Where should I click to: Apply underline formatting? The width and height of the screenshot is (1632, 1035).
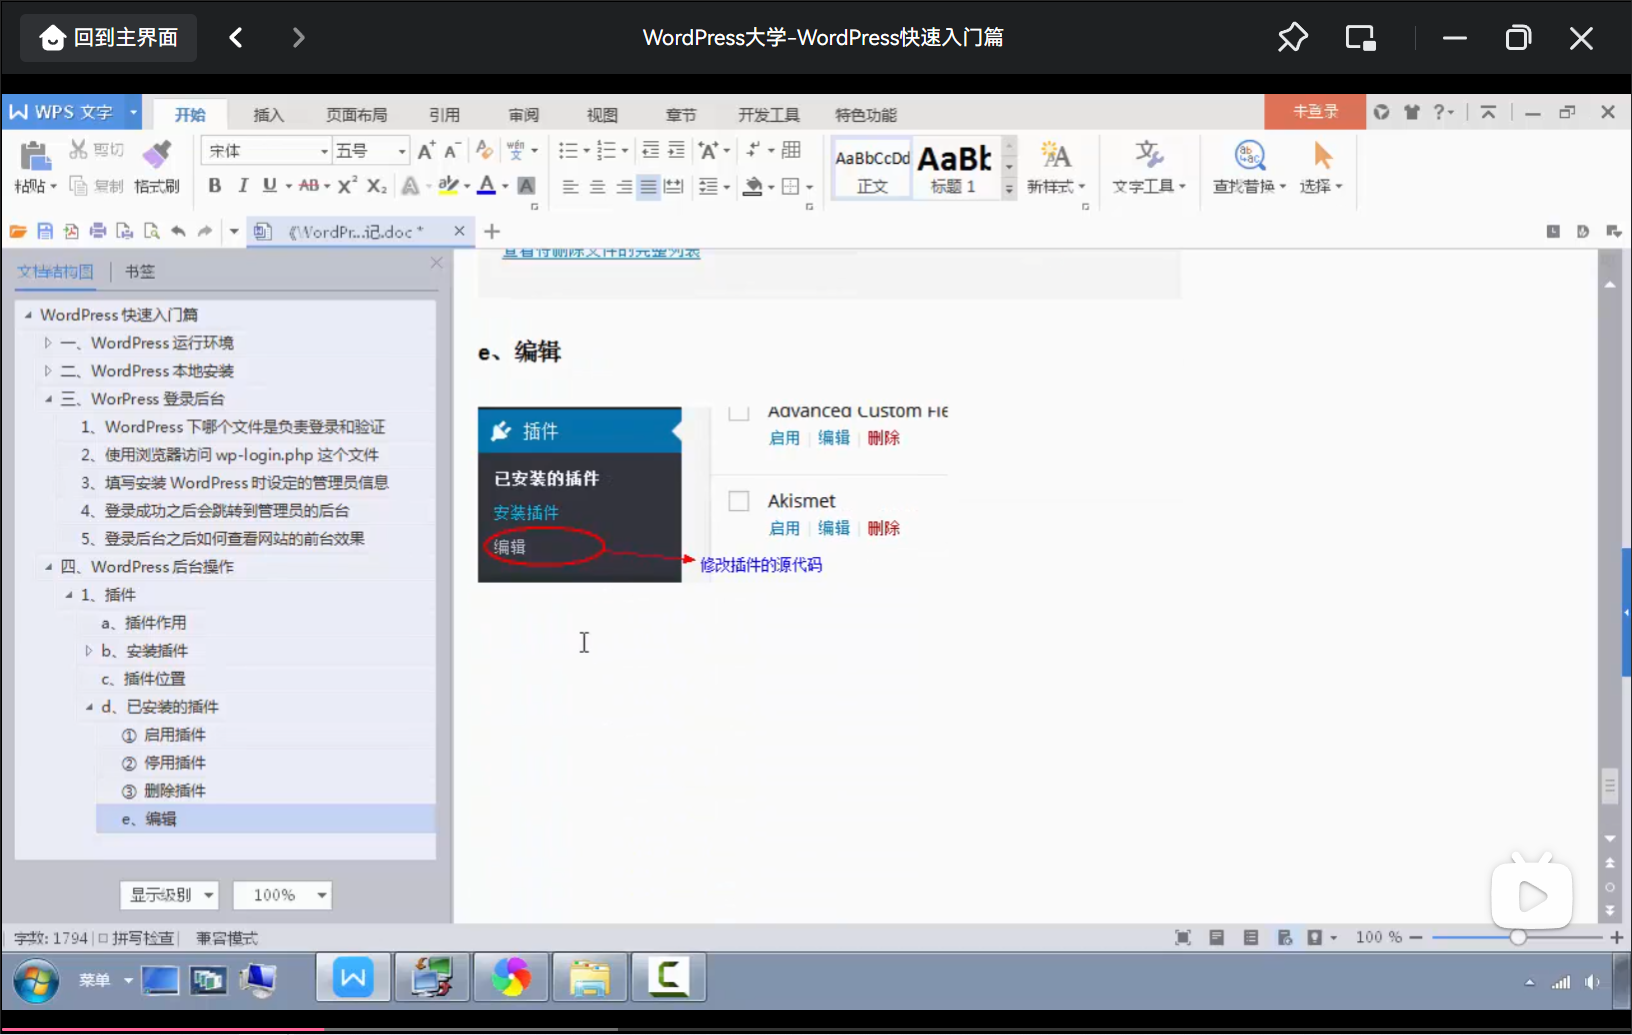click(x=269, y=186)
